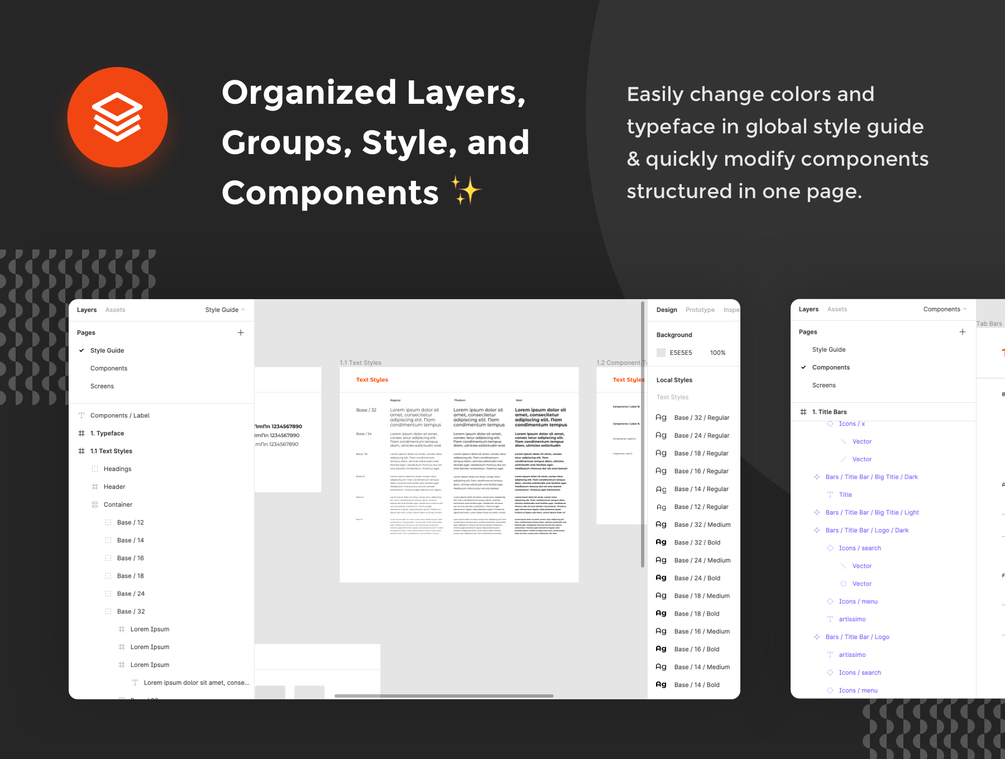Switch to Assets tab in Components window
The image size is (1005, 759).
point(837,309)
